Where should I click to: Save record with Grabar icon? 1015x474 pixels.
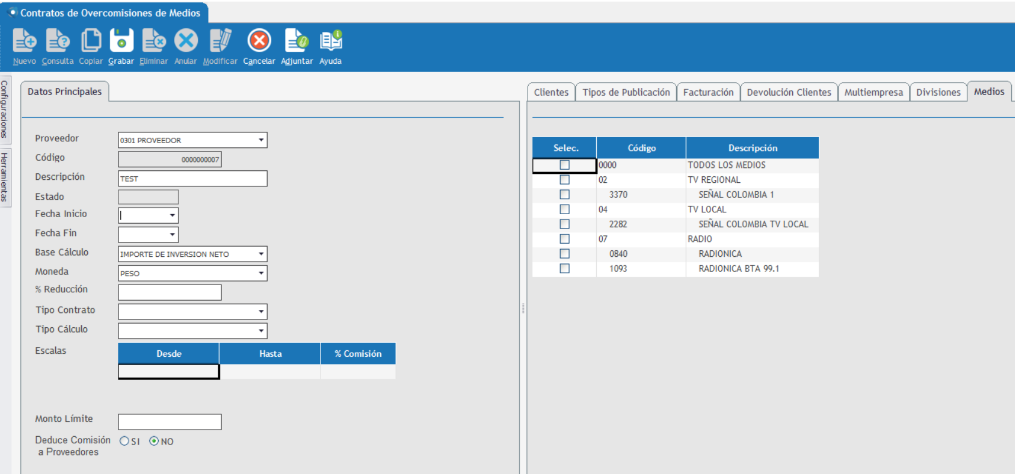(121, 41)
